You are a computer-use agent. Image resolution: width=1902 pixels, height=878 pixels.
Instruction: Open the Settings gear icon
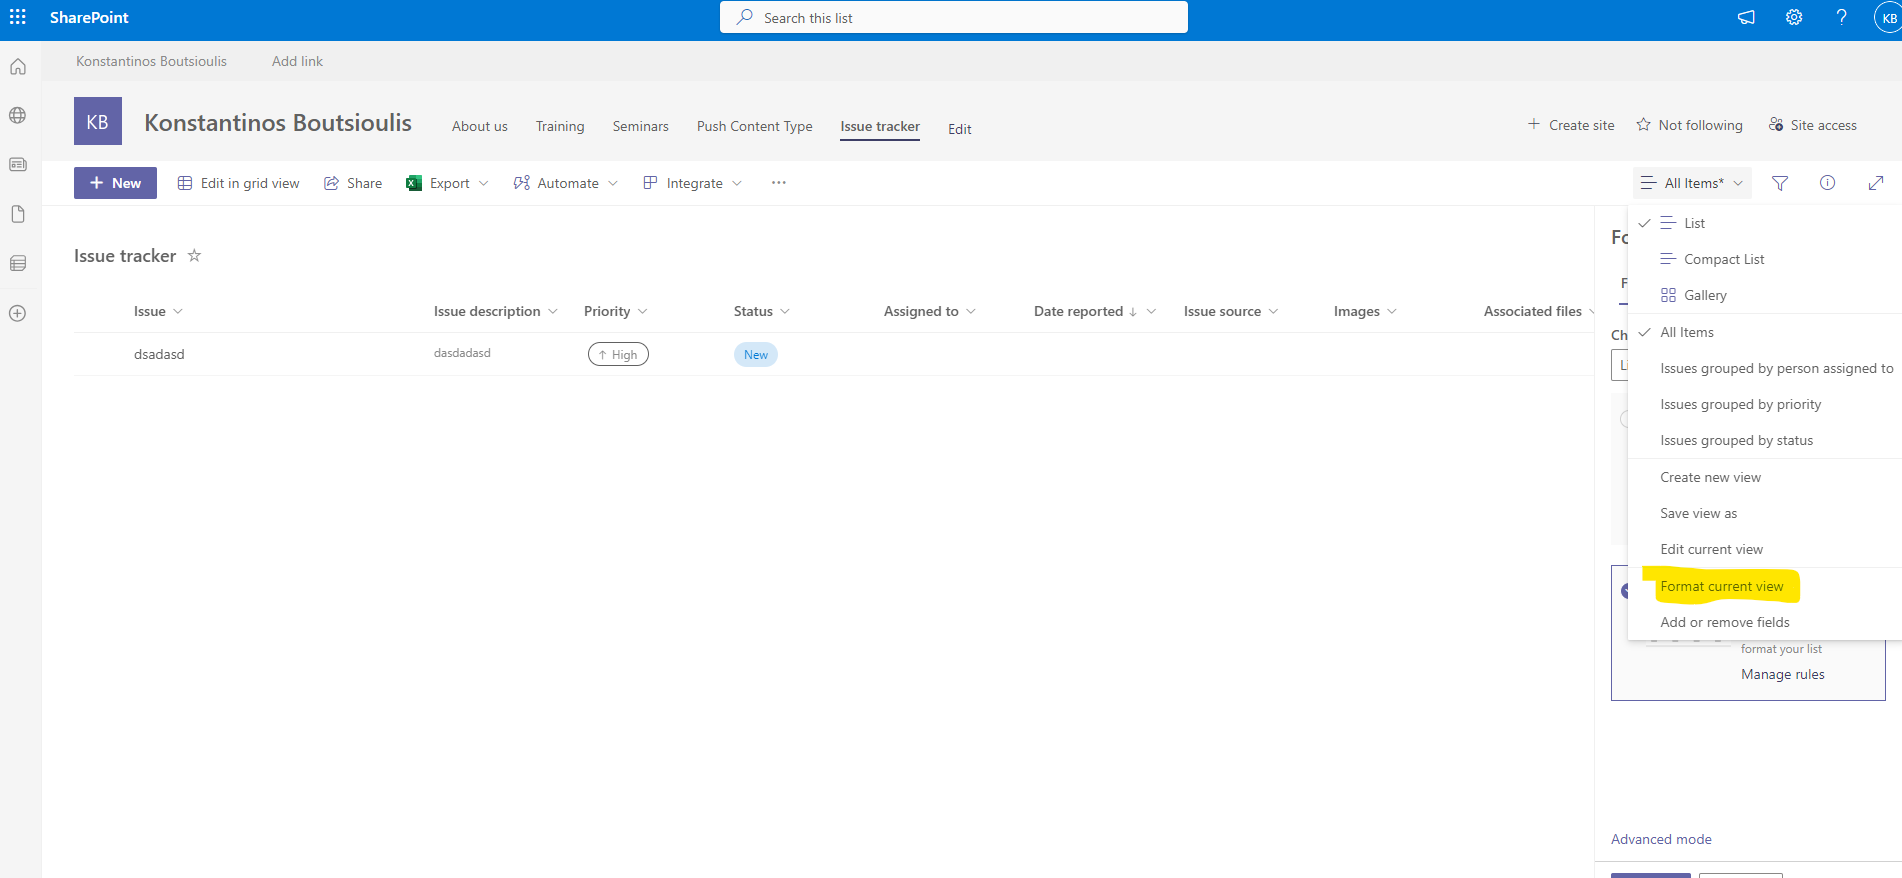coord(1794,17)
